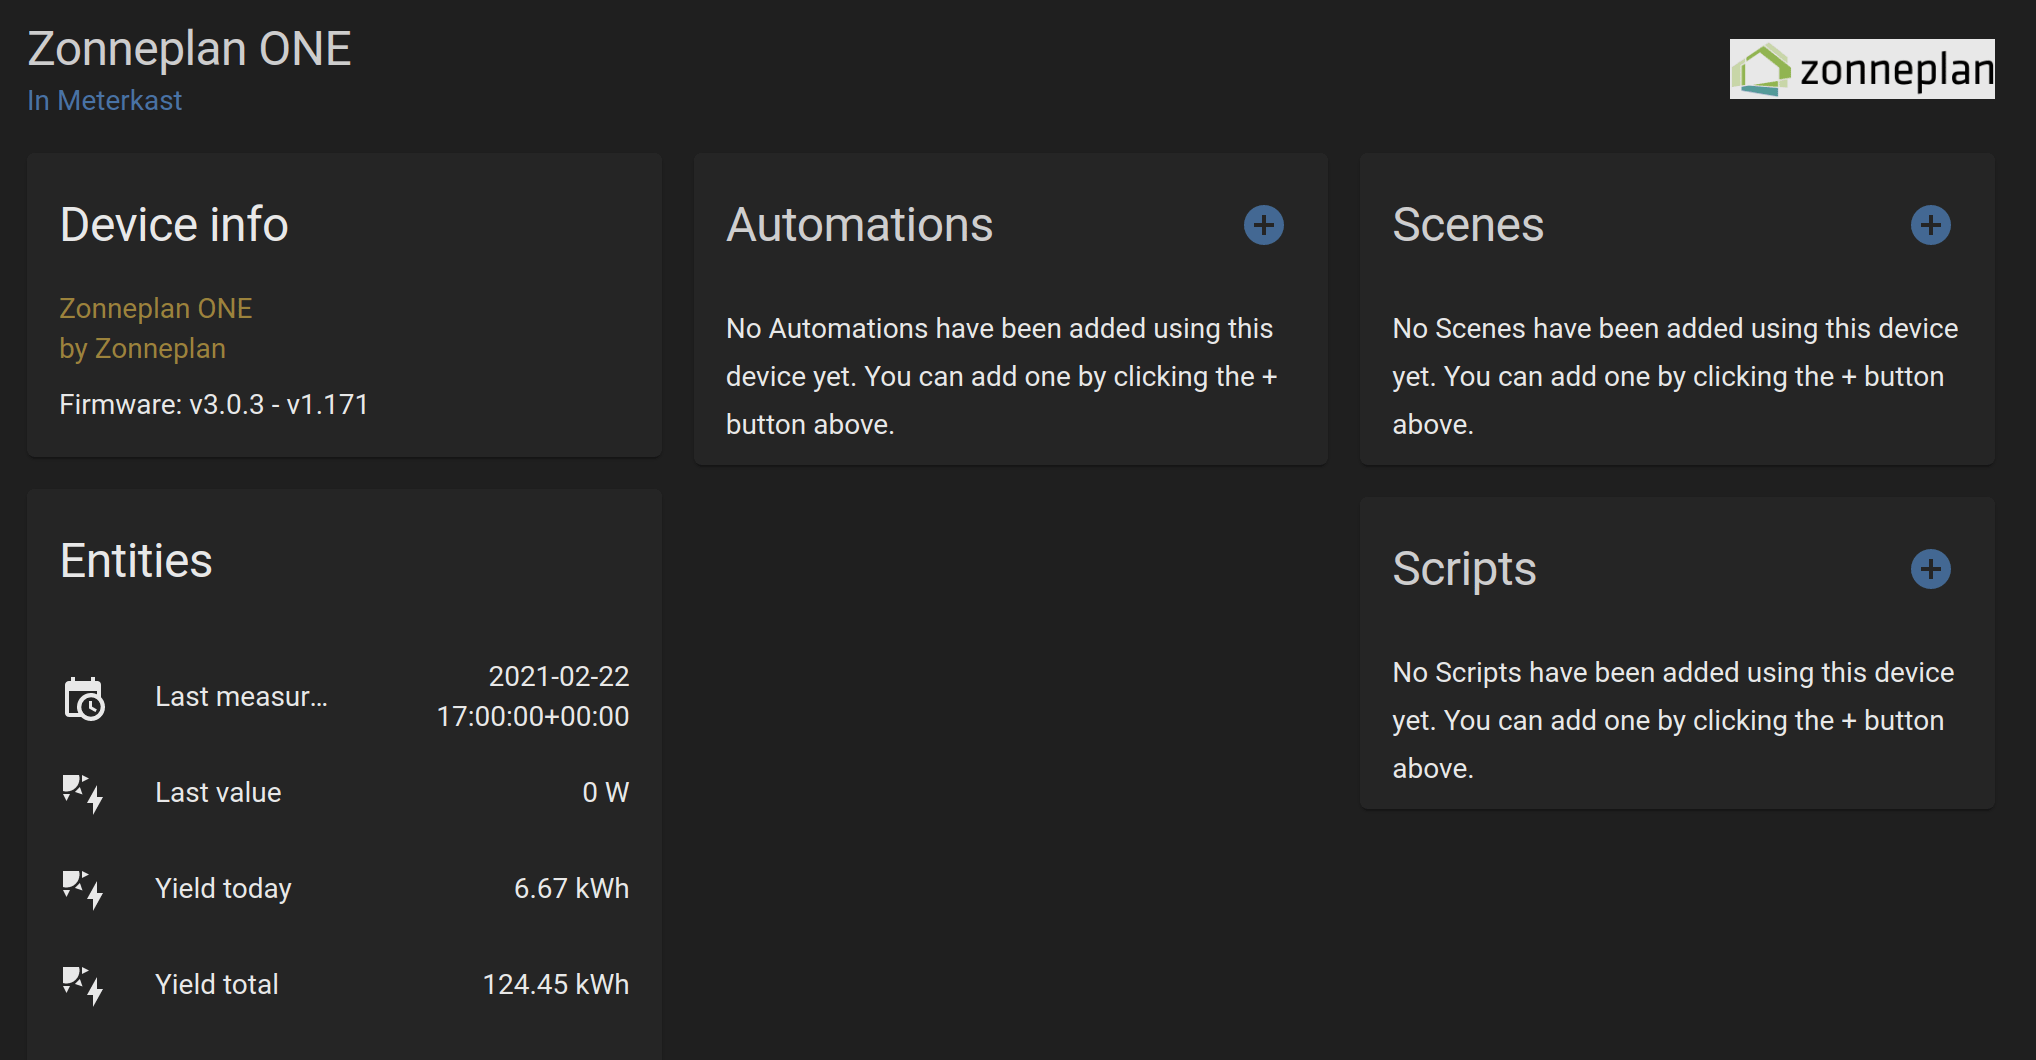Click the firmware version text
This screenshot has width=2036, height=1060.
tap(214, 404)
